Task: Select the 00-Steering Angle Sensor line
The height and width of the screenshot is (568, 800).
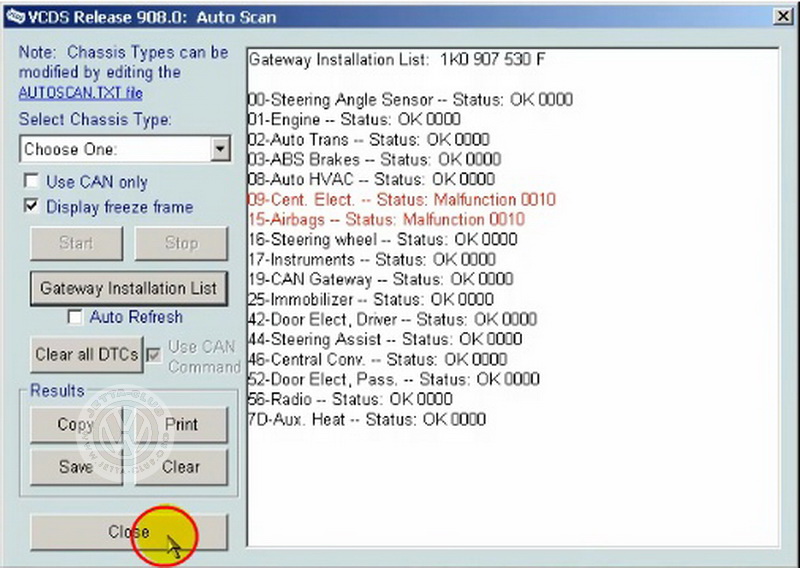Action: click(410, 99)
